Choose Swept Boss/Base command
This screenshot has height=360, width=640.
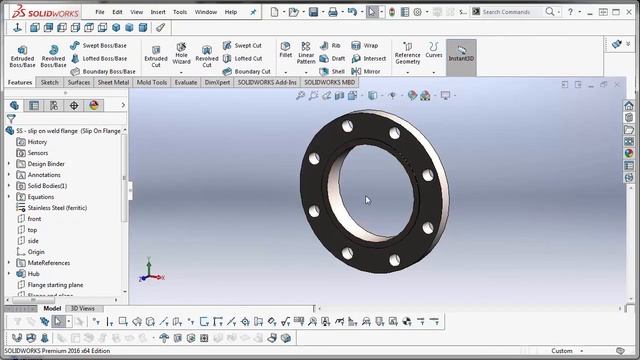[x=98, y=45]
